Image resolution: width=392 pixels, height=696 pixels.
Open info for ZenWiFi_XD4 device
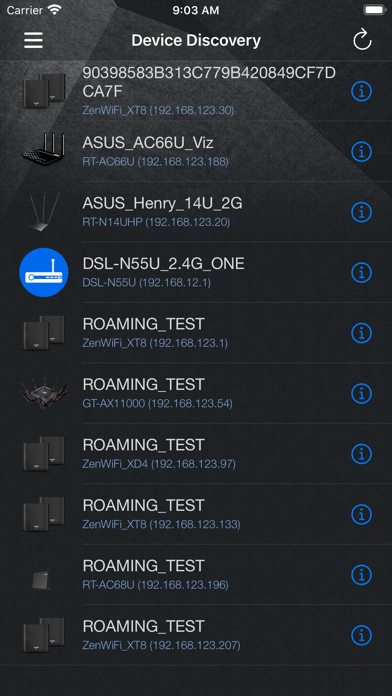tap(361, 454)
